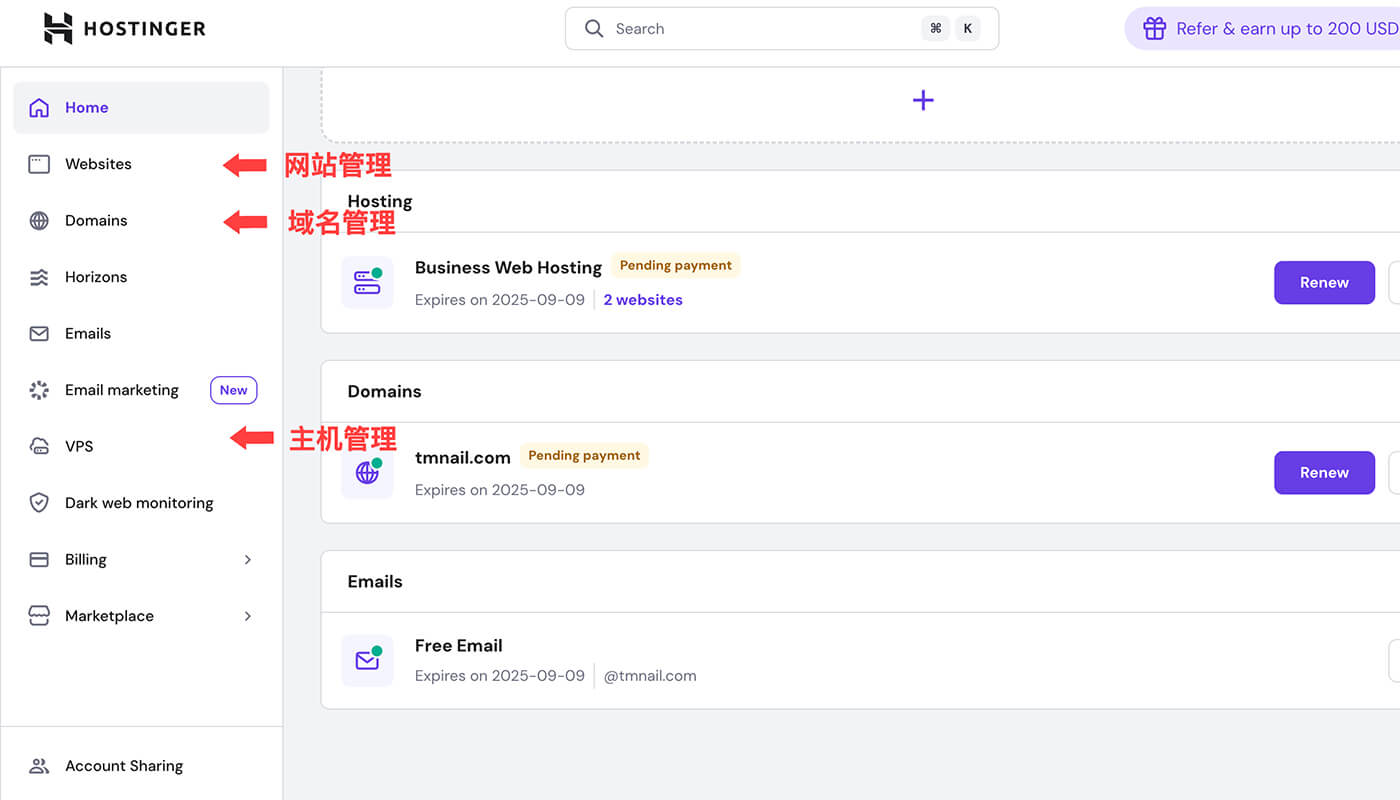Screen dimensions: 1400x800
Task: Click the tmnail.com domain globe icon
Action: (x=367, y=472)
